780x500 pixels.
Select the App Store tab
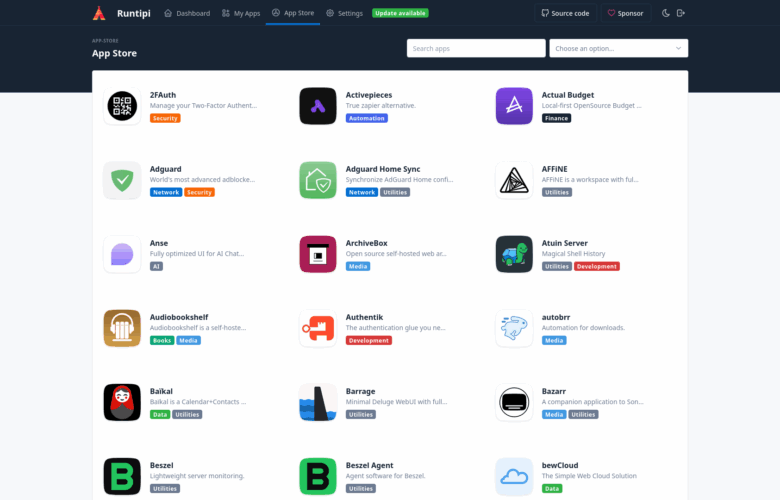293,13
